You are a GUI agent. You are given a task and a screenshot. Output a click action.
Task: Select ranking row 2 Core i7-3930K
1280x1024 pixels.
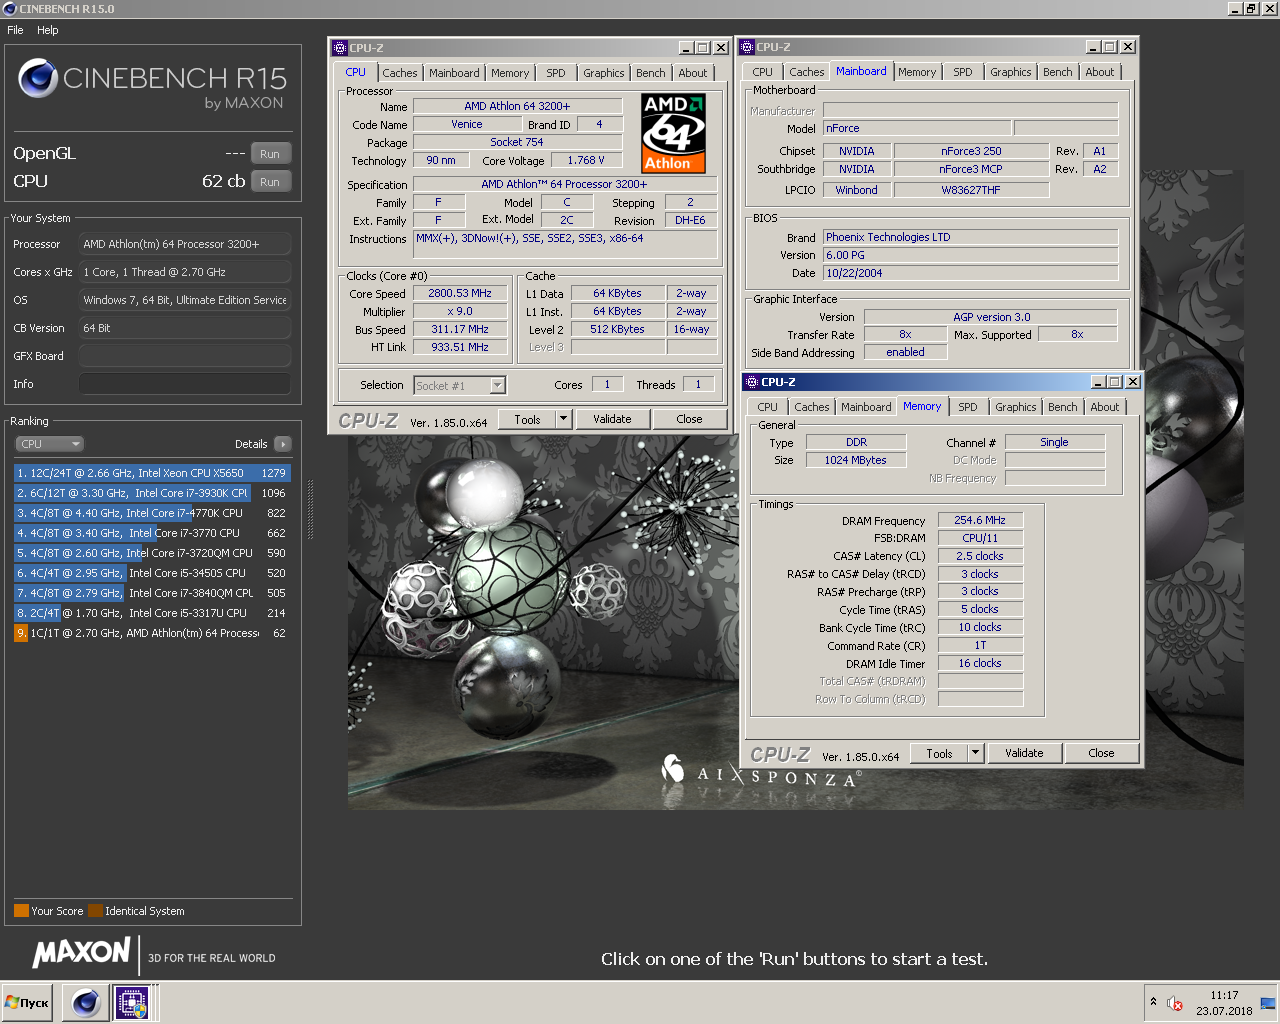(152, 493)
